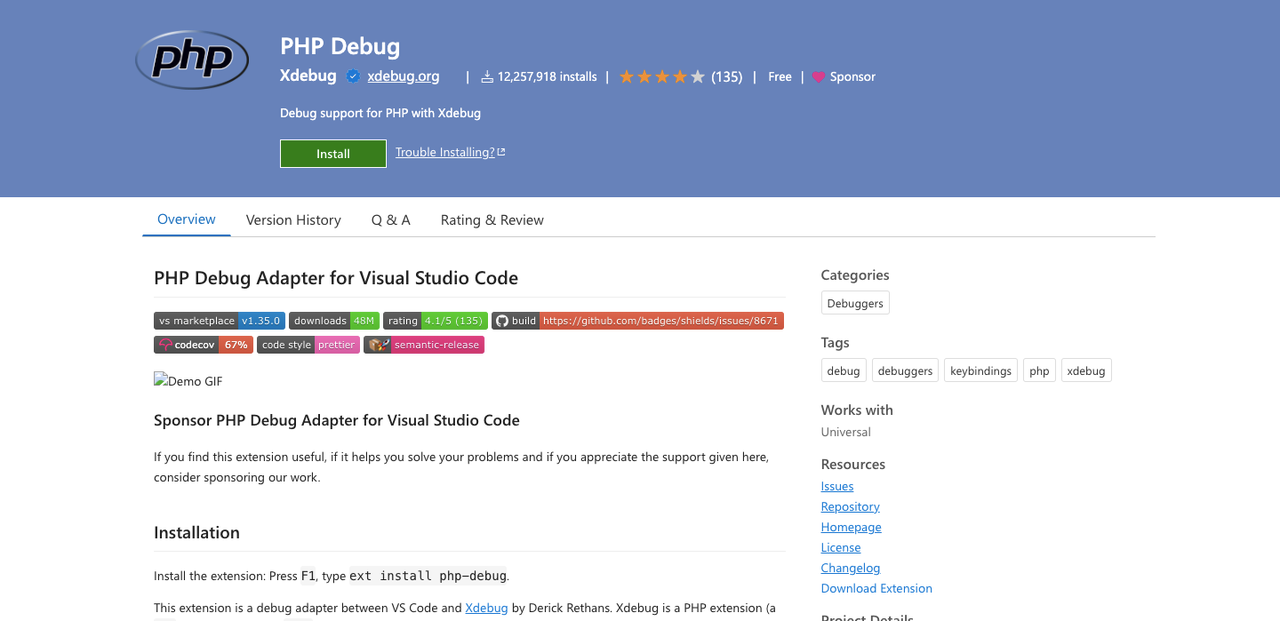Select the Overview tab

click(186, 219)
